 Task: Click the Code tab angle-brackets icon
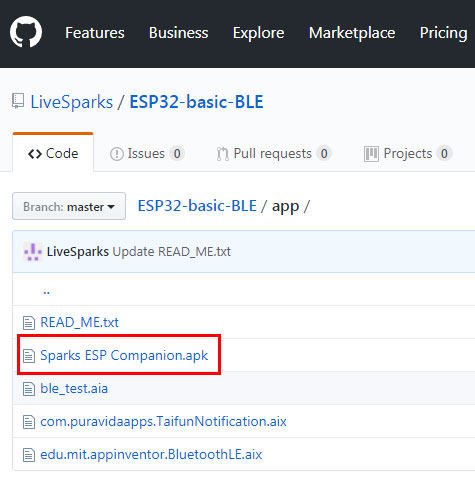[35, 154]
